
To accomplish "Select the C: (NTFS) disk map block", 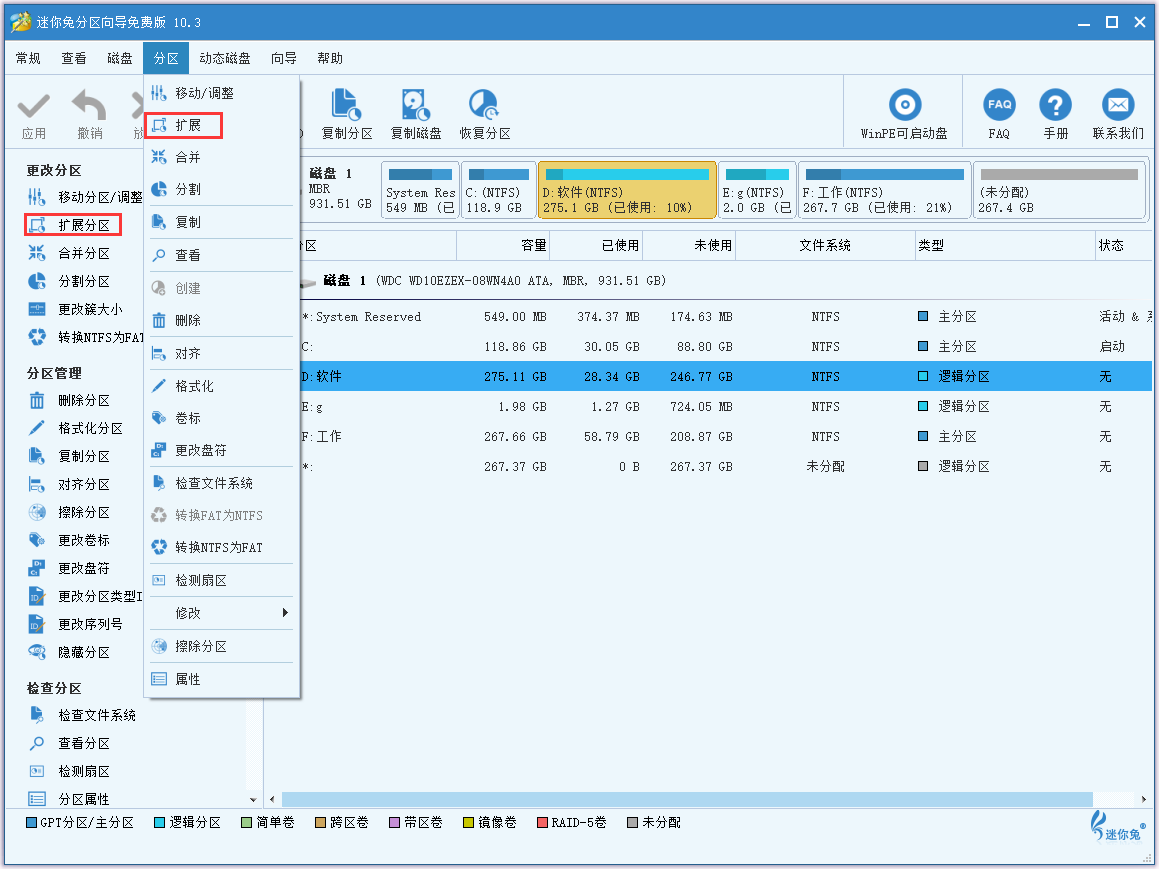I will (498, 191).
